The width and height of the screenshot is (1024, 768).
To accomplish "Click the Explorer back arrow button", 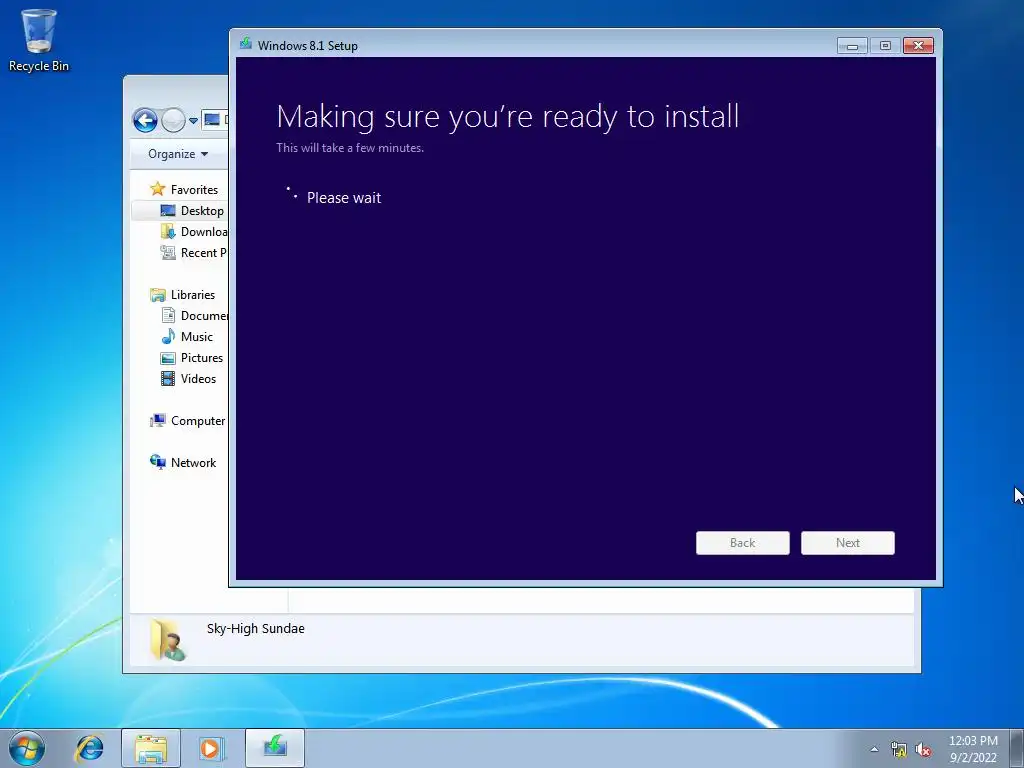I will click(145, 120).
